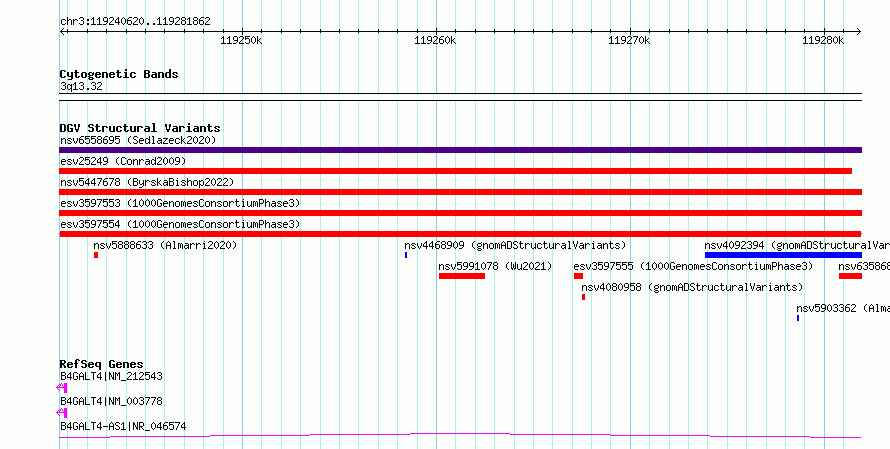Click the 119260k ruler position label

click(x=435, y=41)
